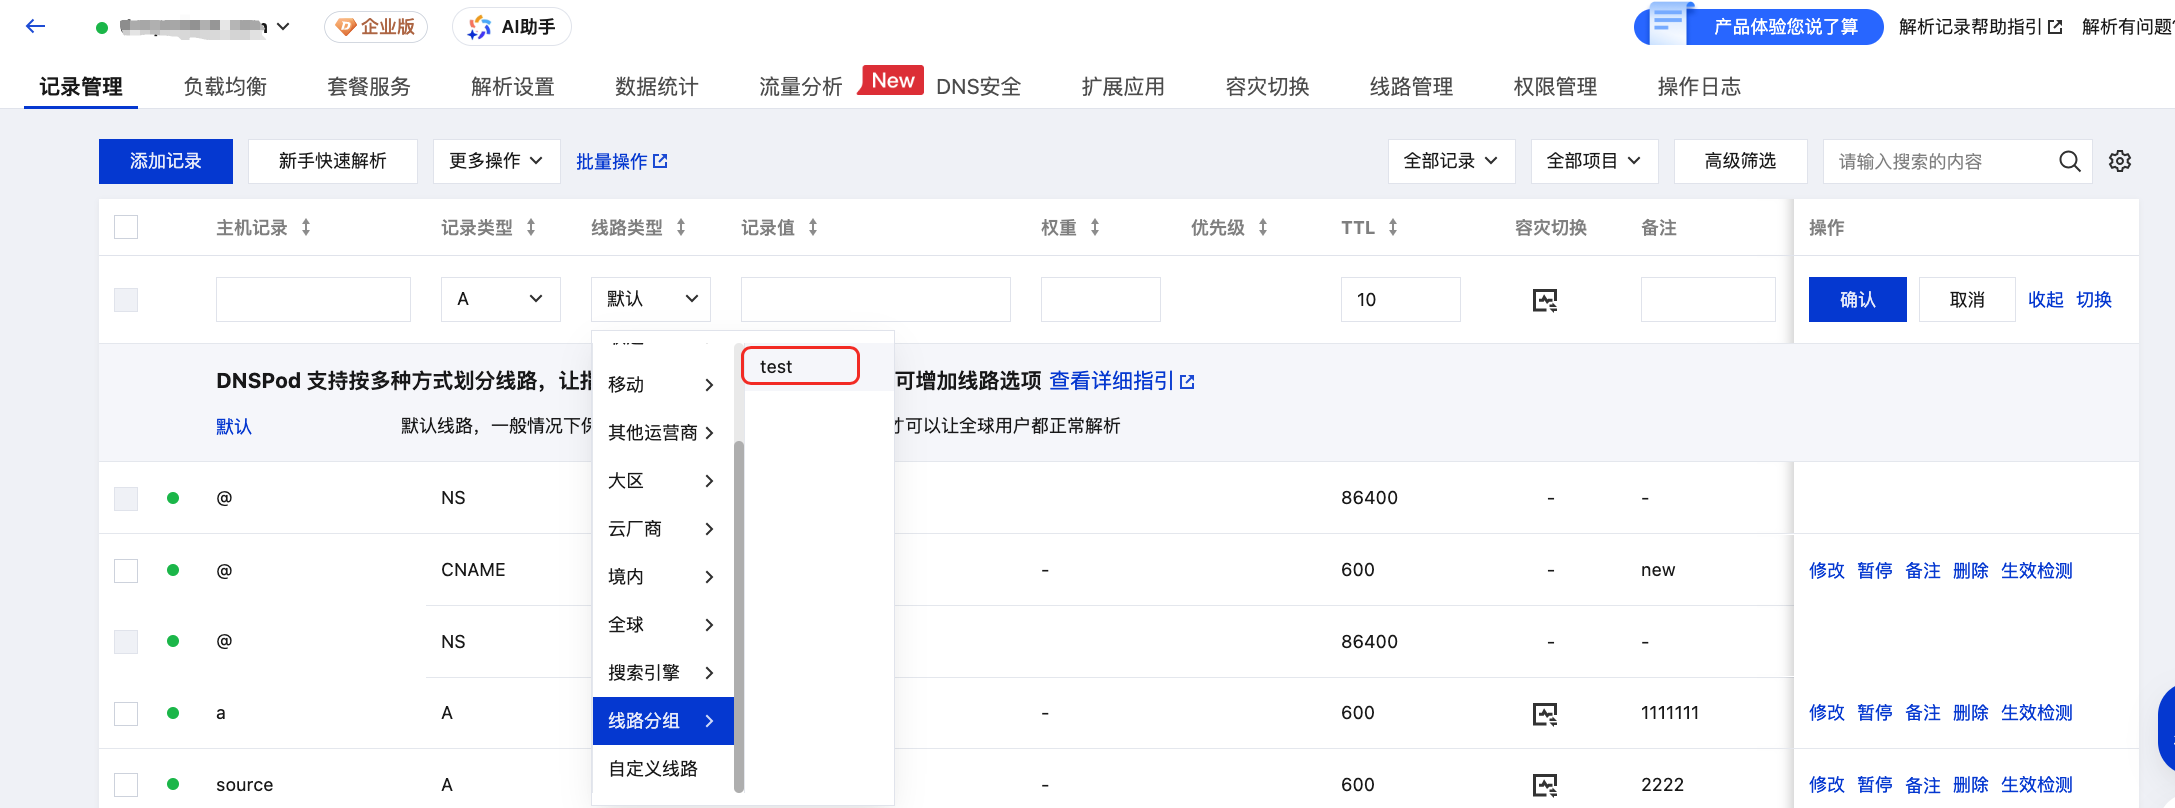Viewport: 2175px width, 808px height.
Task: Open the 全部记录 filter dropdown
Action: pos(1450,161)
